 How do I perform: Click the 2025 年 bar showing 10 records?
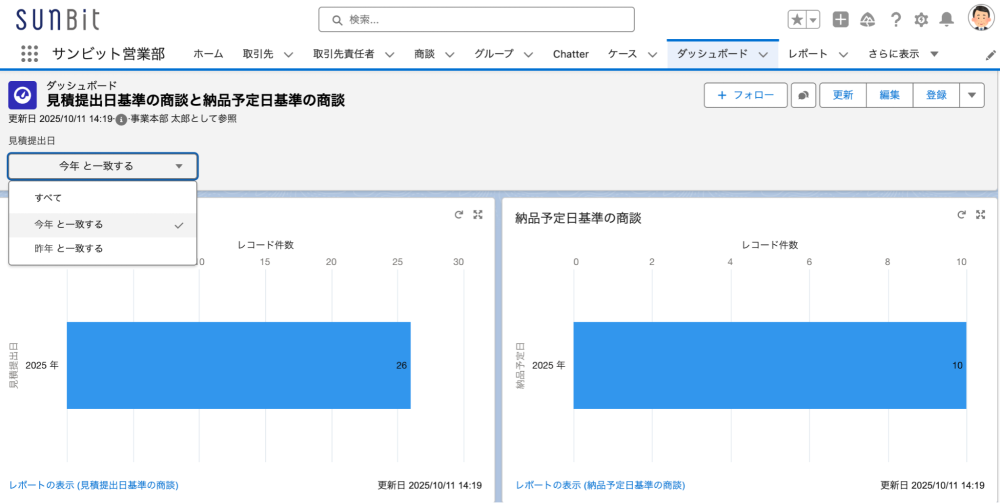[x=769, y=365]
